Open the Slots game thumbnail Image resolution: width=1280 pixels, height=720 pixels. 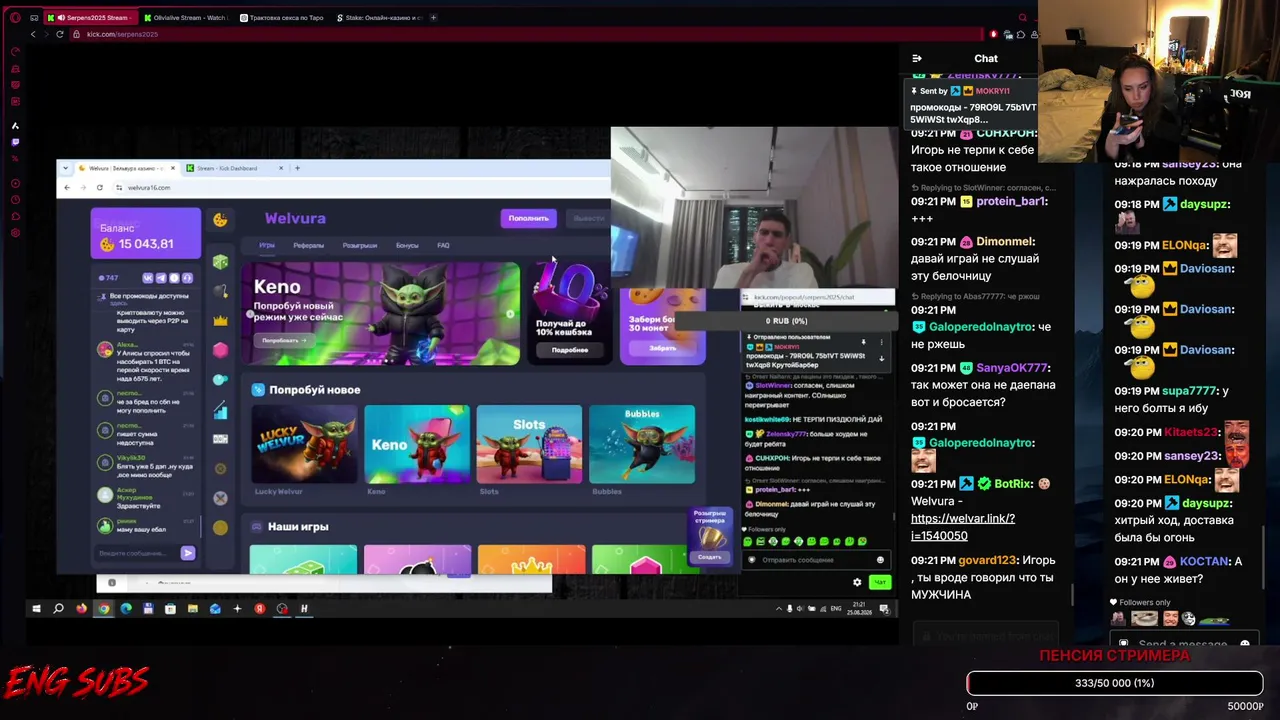529,444
